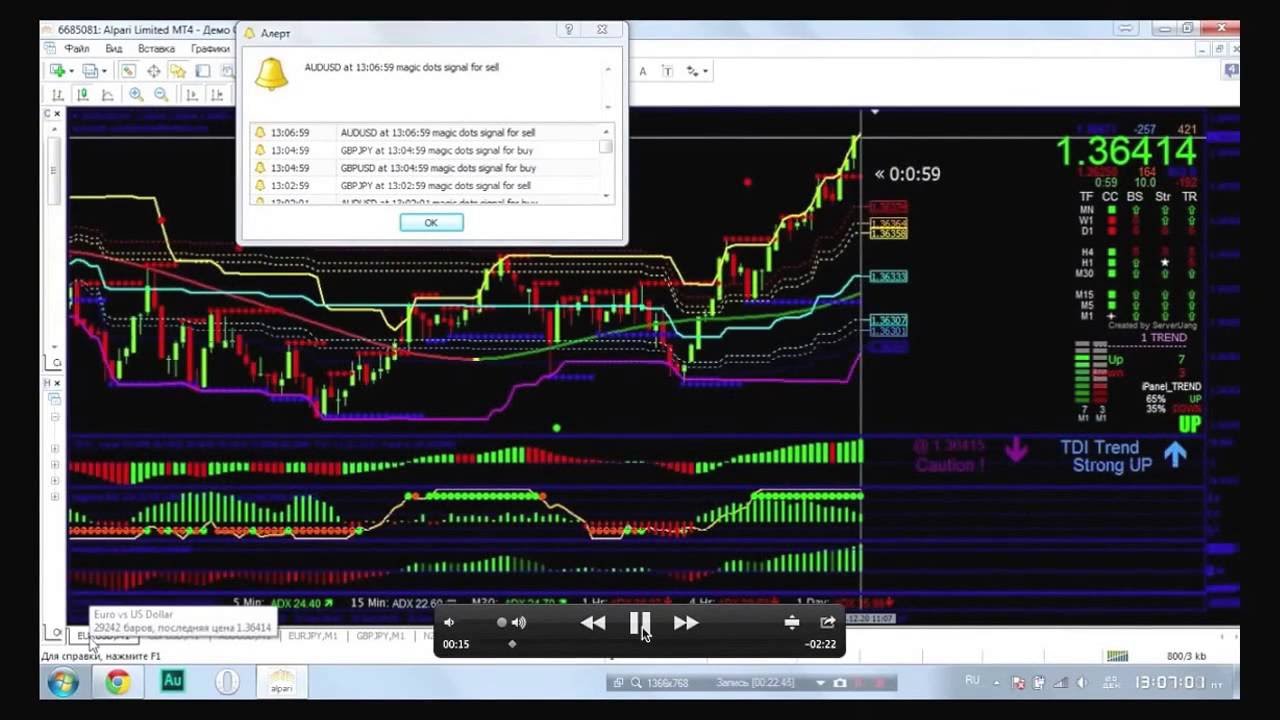Move the video progress scrubber marker
Viewport: 1280px width, 720px height.
click(512, 644)
